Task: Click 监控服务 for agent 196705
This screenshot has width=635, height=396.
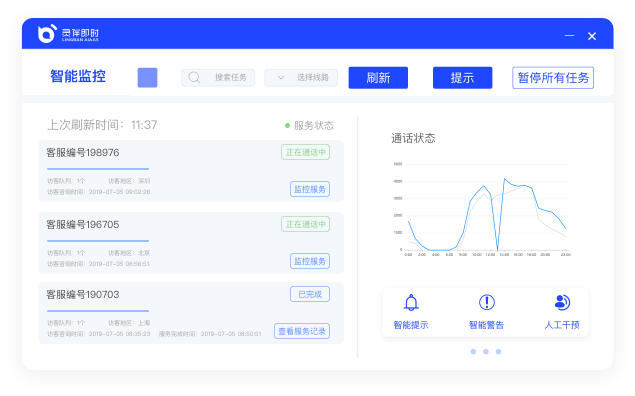Action: tap(310, 261)
